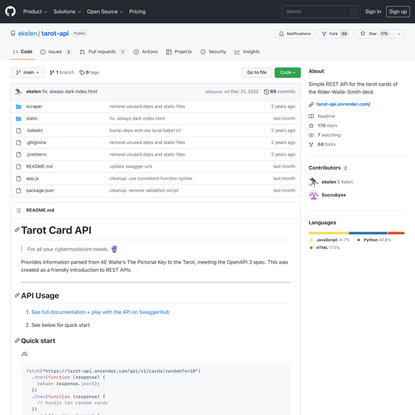View the 1 branch link
Viewport: 415px width, 415px height.
pyautogui.click(x=62, y=72)
